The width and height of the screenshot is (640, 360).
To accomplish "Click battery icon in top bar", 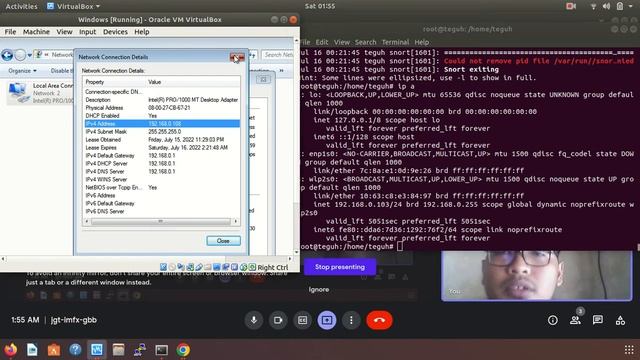I will tap(620, 6).
